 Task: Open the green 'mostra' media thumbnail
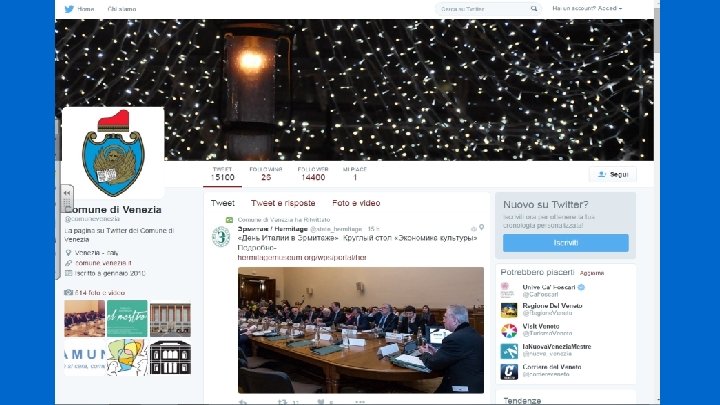tap(127, 319)
